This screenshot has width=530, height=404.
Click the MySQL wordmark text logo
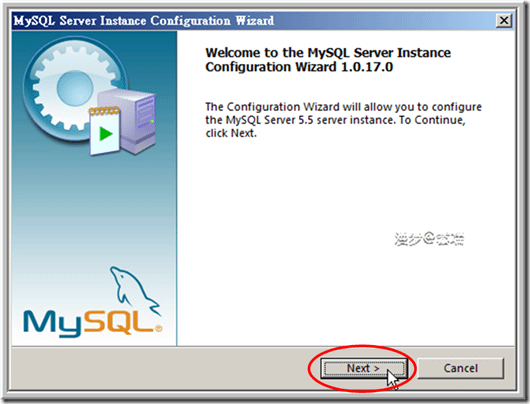89,323
